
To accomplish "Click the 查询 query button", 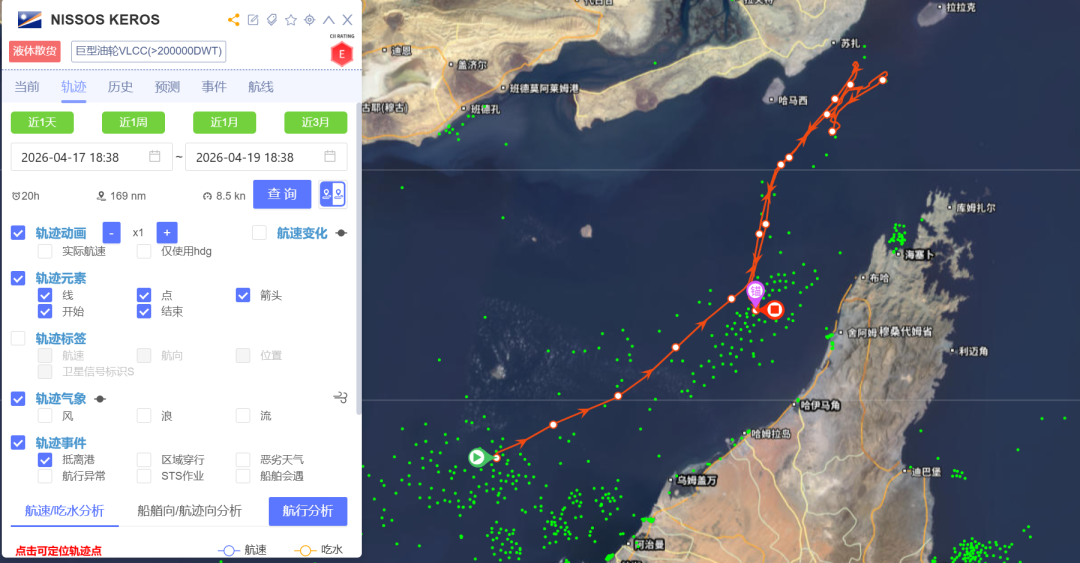I will [282, 194].
